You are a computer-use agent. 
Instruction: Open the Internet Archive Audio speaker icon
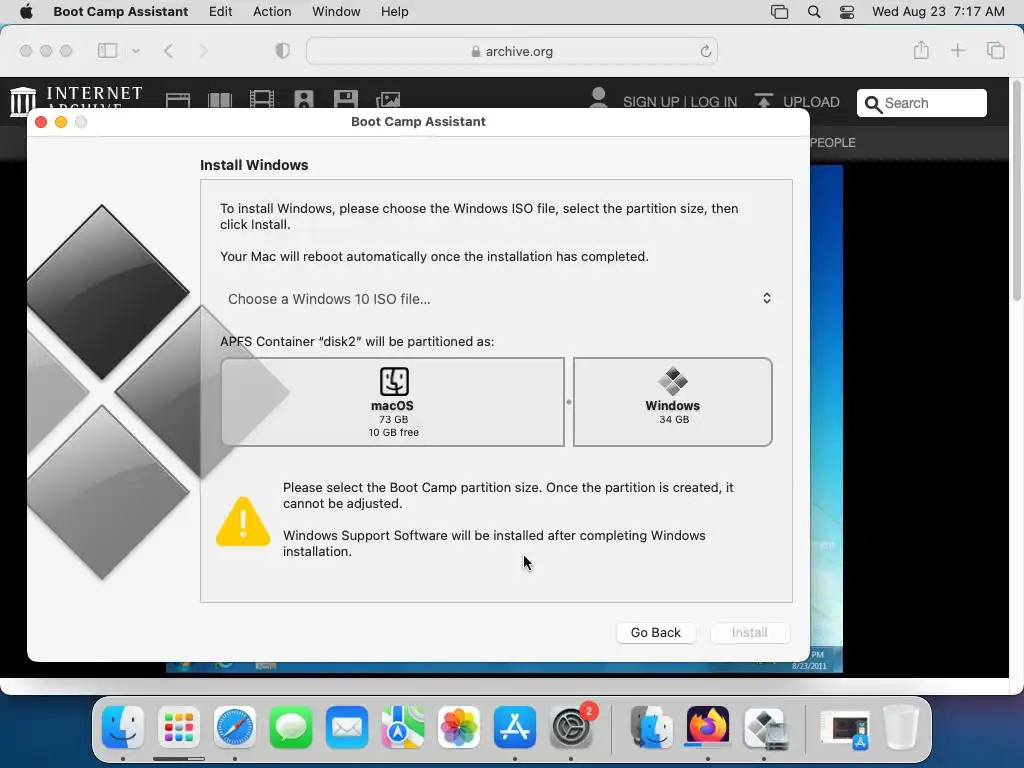[304, 99]
